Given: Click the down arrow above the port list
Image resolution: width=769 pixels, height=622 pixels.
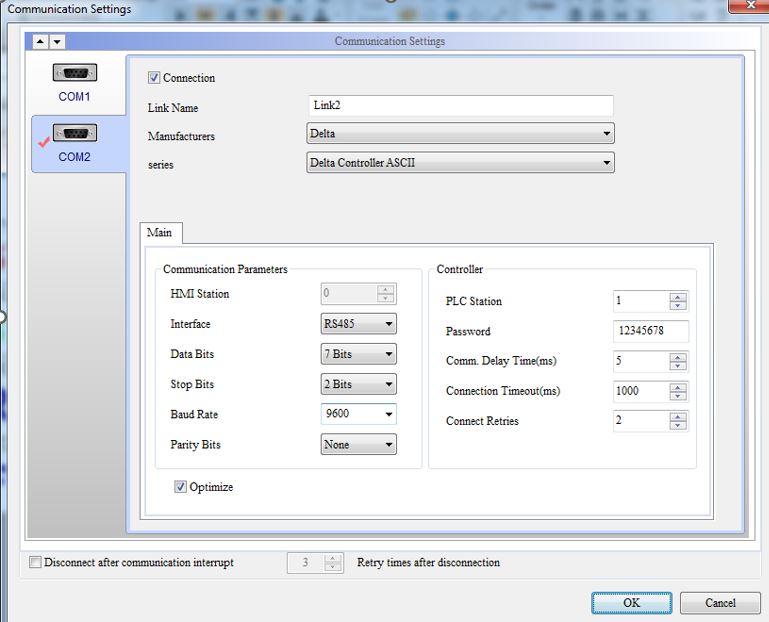Looking at the screenshot, I should [x=57, y=41].
